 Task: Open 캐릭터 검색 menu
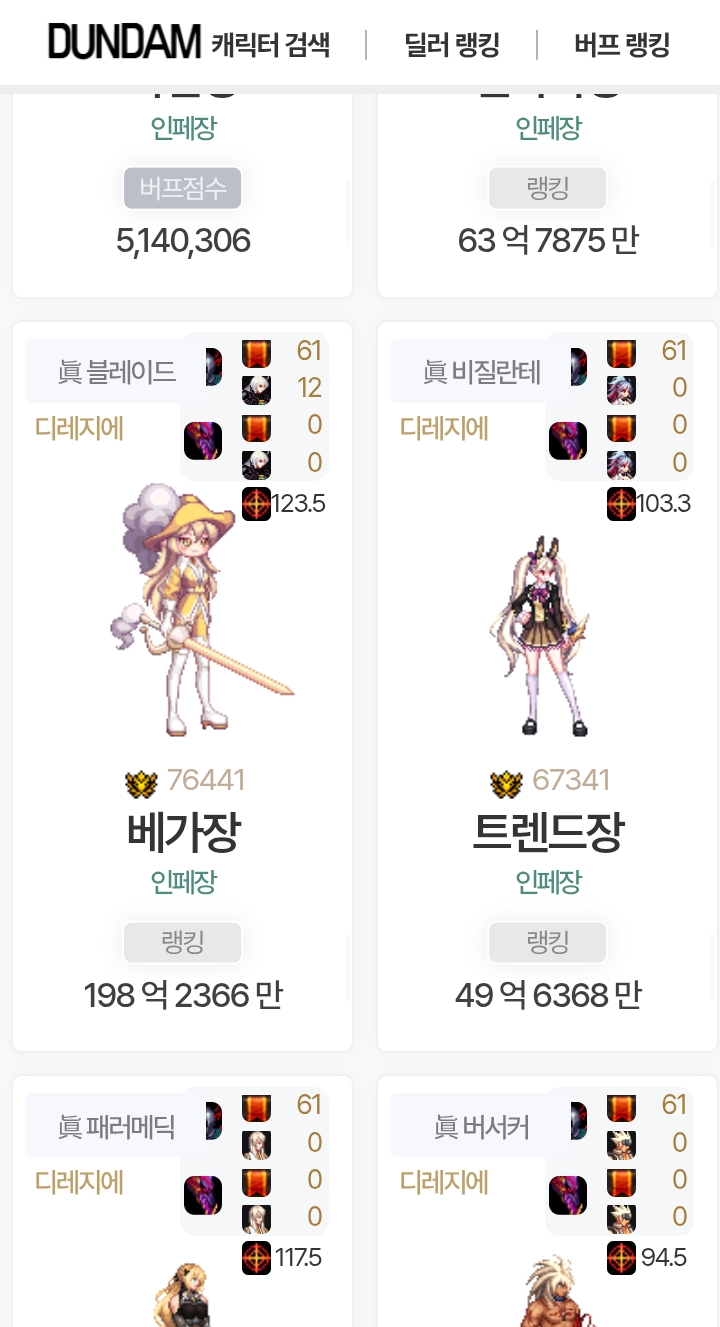(270, 45)
